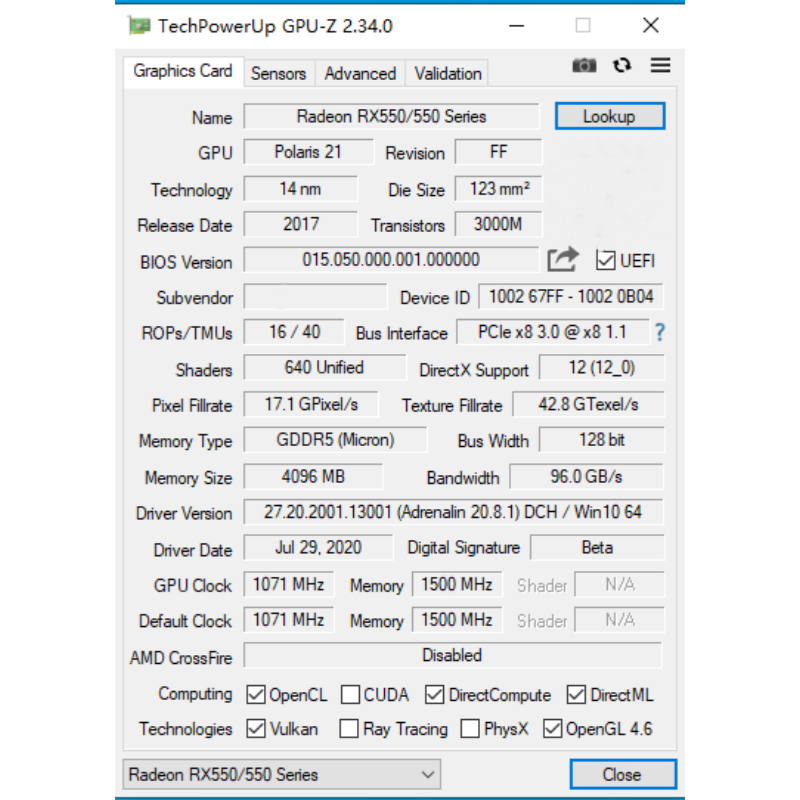
Task: Click the Revision value FF
Action: [x=498, y=152]
